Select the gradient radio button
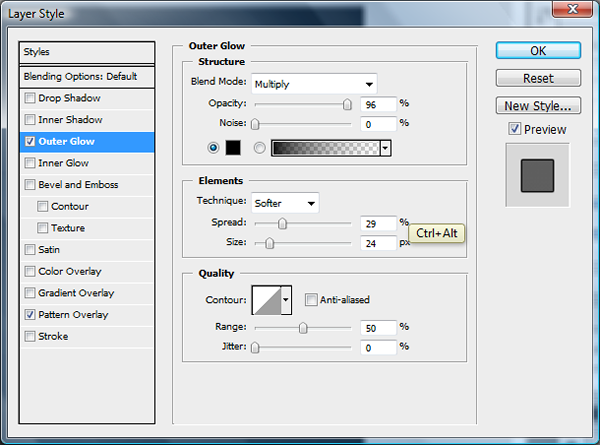Screen dimensions: 600x445 click(260, 148)
